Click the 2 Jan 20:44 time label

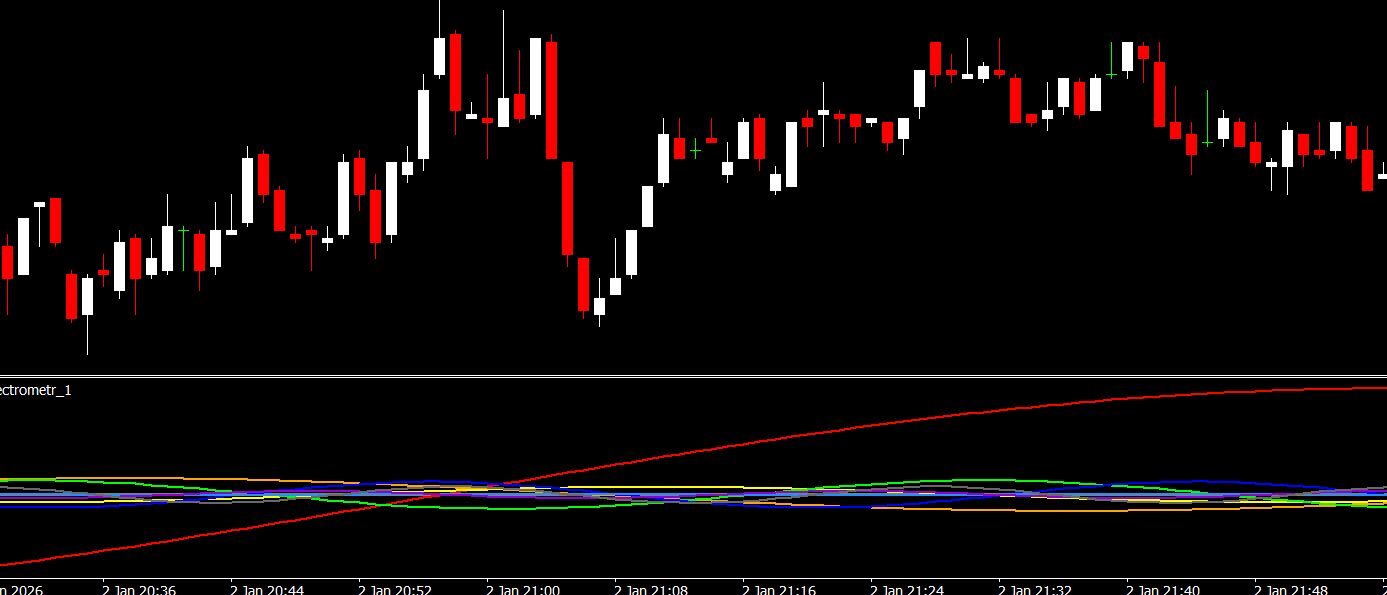[267, 590]
